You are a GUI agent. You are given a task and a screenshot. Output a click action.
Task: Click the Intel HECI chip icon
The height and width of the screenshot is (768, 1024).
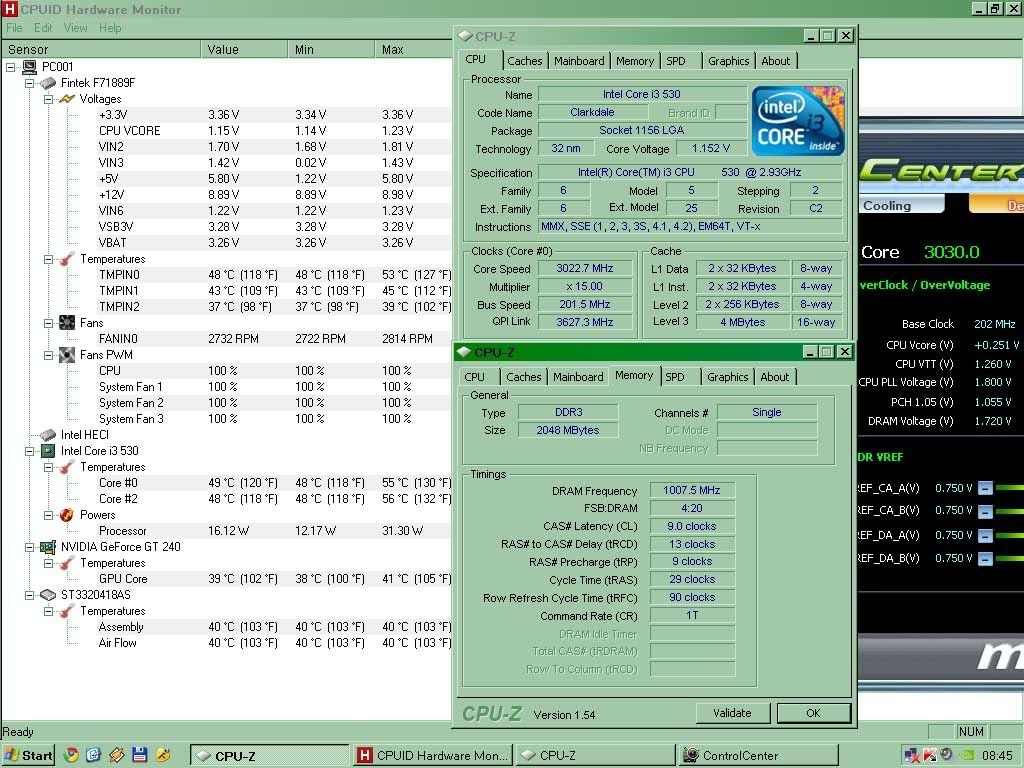pyautogui.click(x=48, y=435)
